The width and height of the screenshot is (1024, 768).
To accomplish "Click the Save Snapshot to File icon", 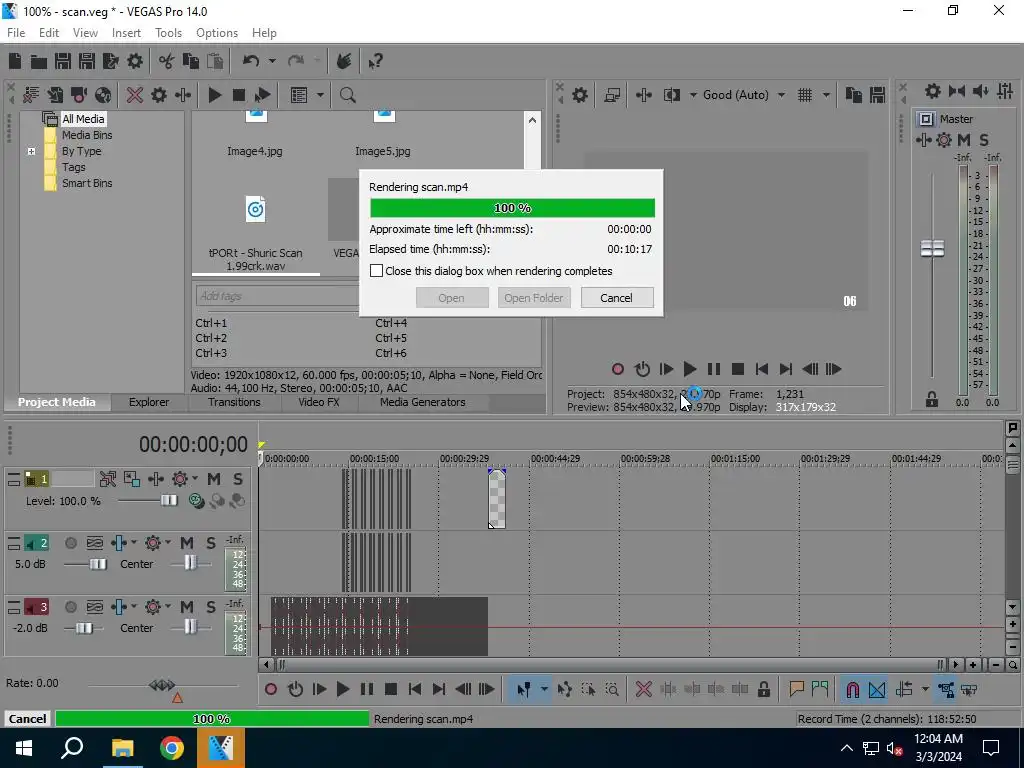I will click(x=877, y=95).
